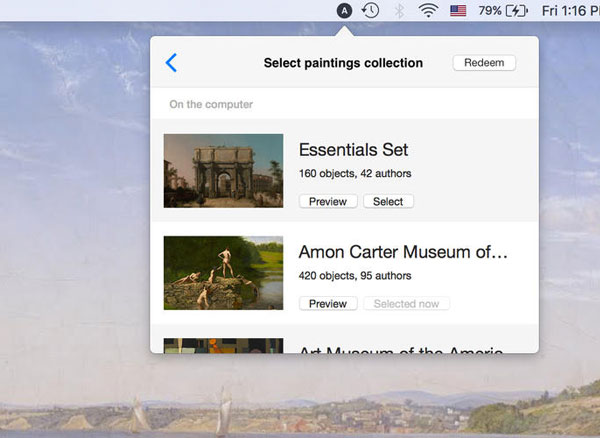600x438 pixels.
Task: Click the 'Essentials Set' title
Action: click(x=353, y=150)
